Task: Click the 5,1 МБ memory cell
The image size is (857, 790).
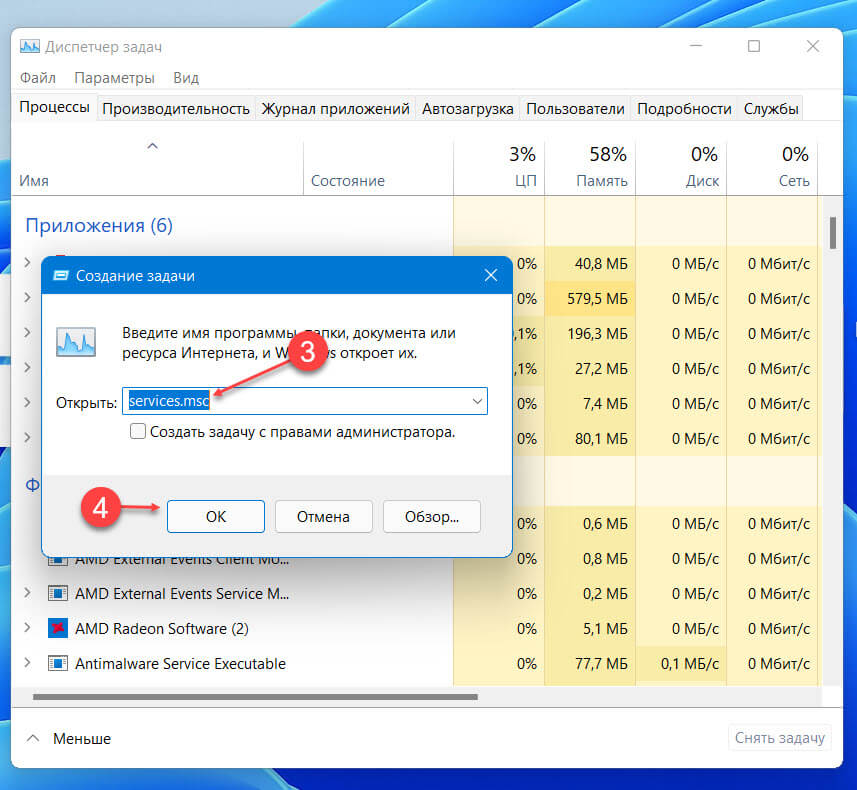Action: pyautogui.click(x=590, y=628)
